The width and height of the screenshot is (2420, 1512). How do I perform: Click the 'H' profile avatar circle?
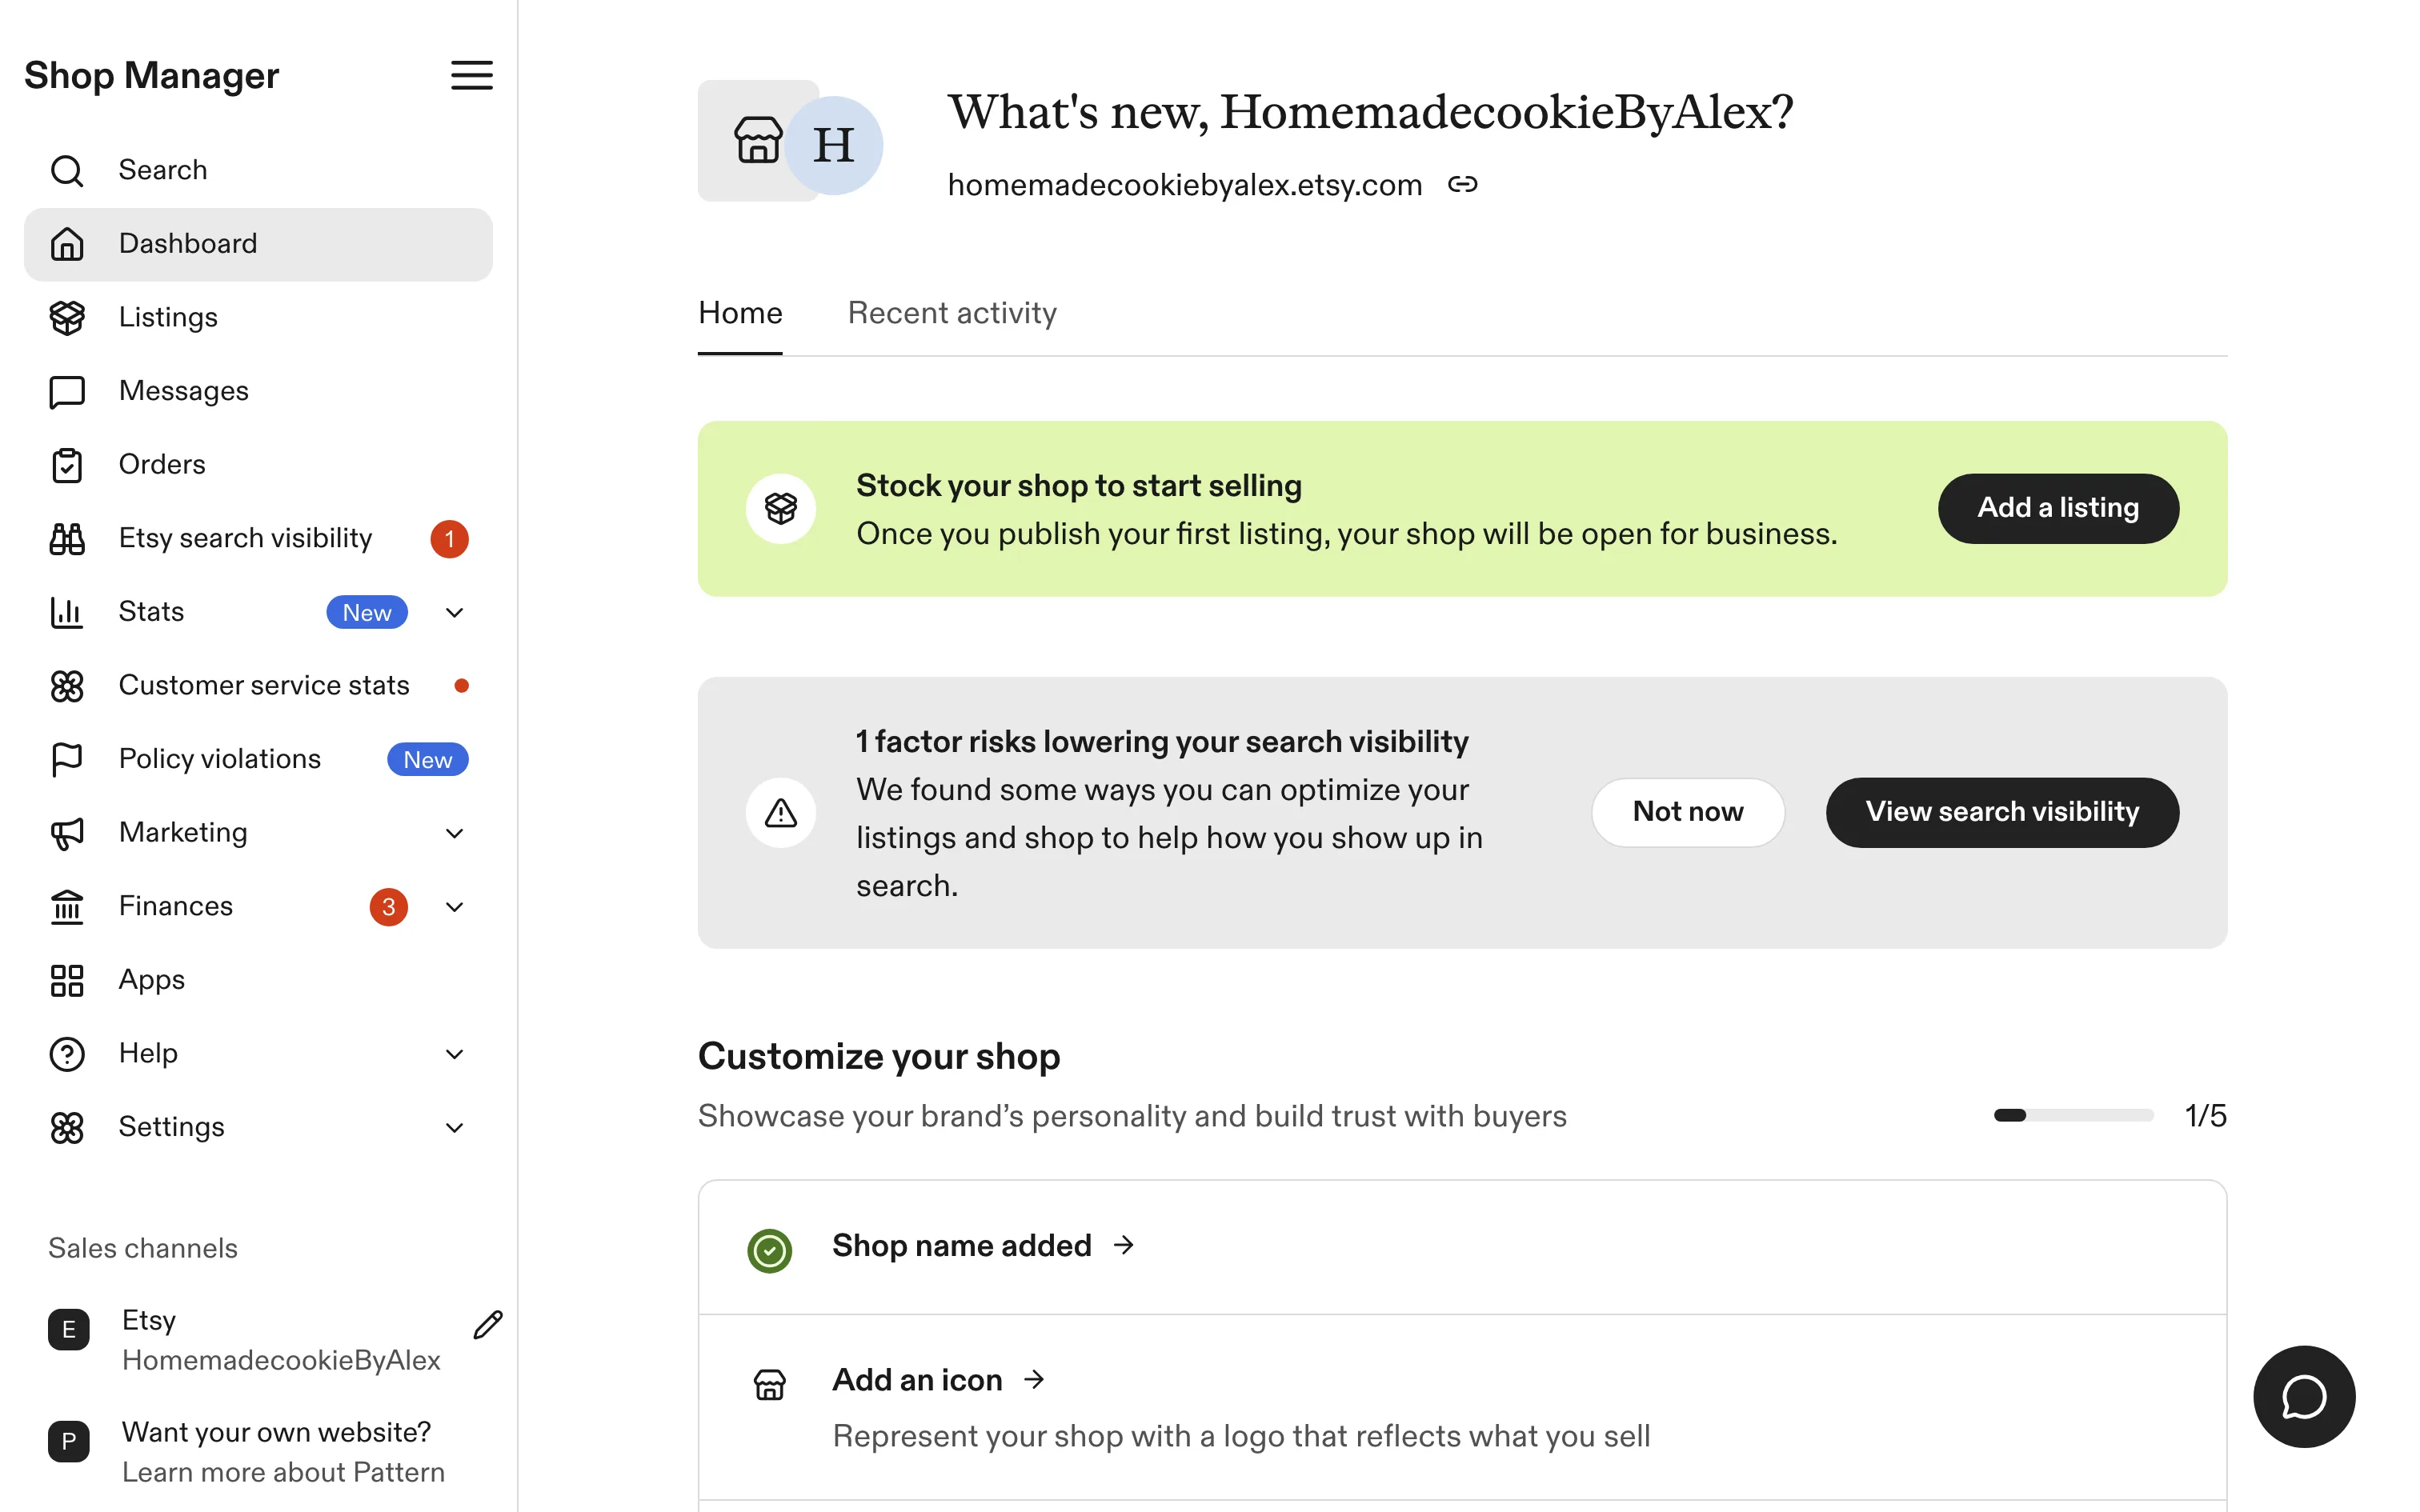(x=834, y=146)
